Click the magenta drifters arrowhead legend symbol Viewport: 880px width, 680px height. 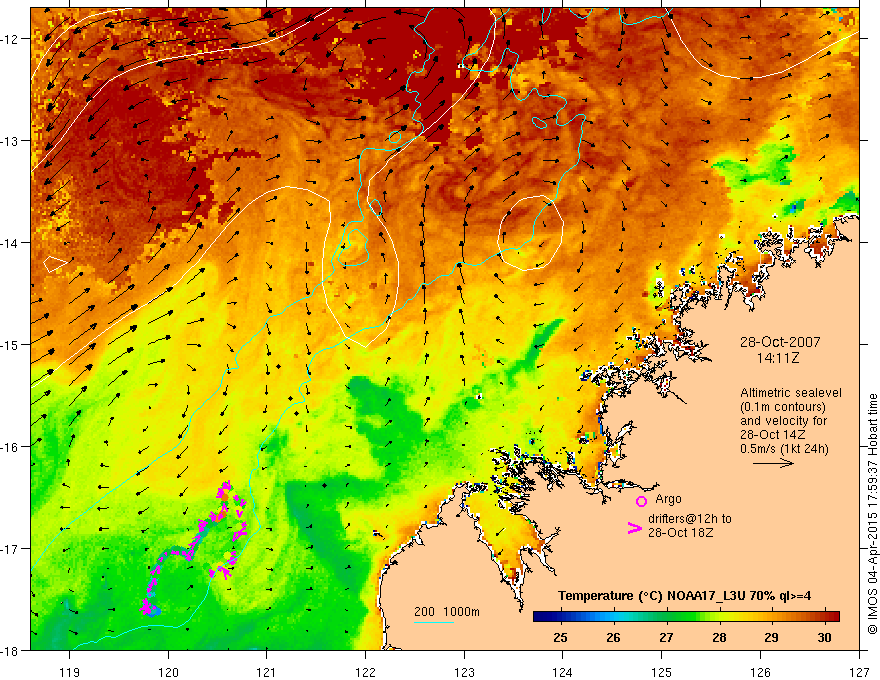pyautogui.click(x=635, y=528)
